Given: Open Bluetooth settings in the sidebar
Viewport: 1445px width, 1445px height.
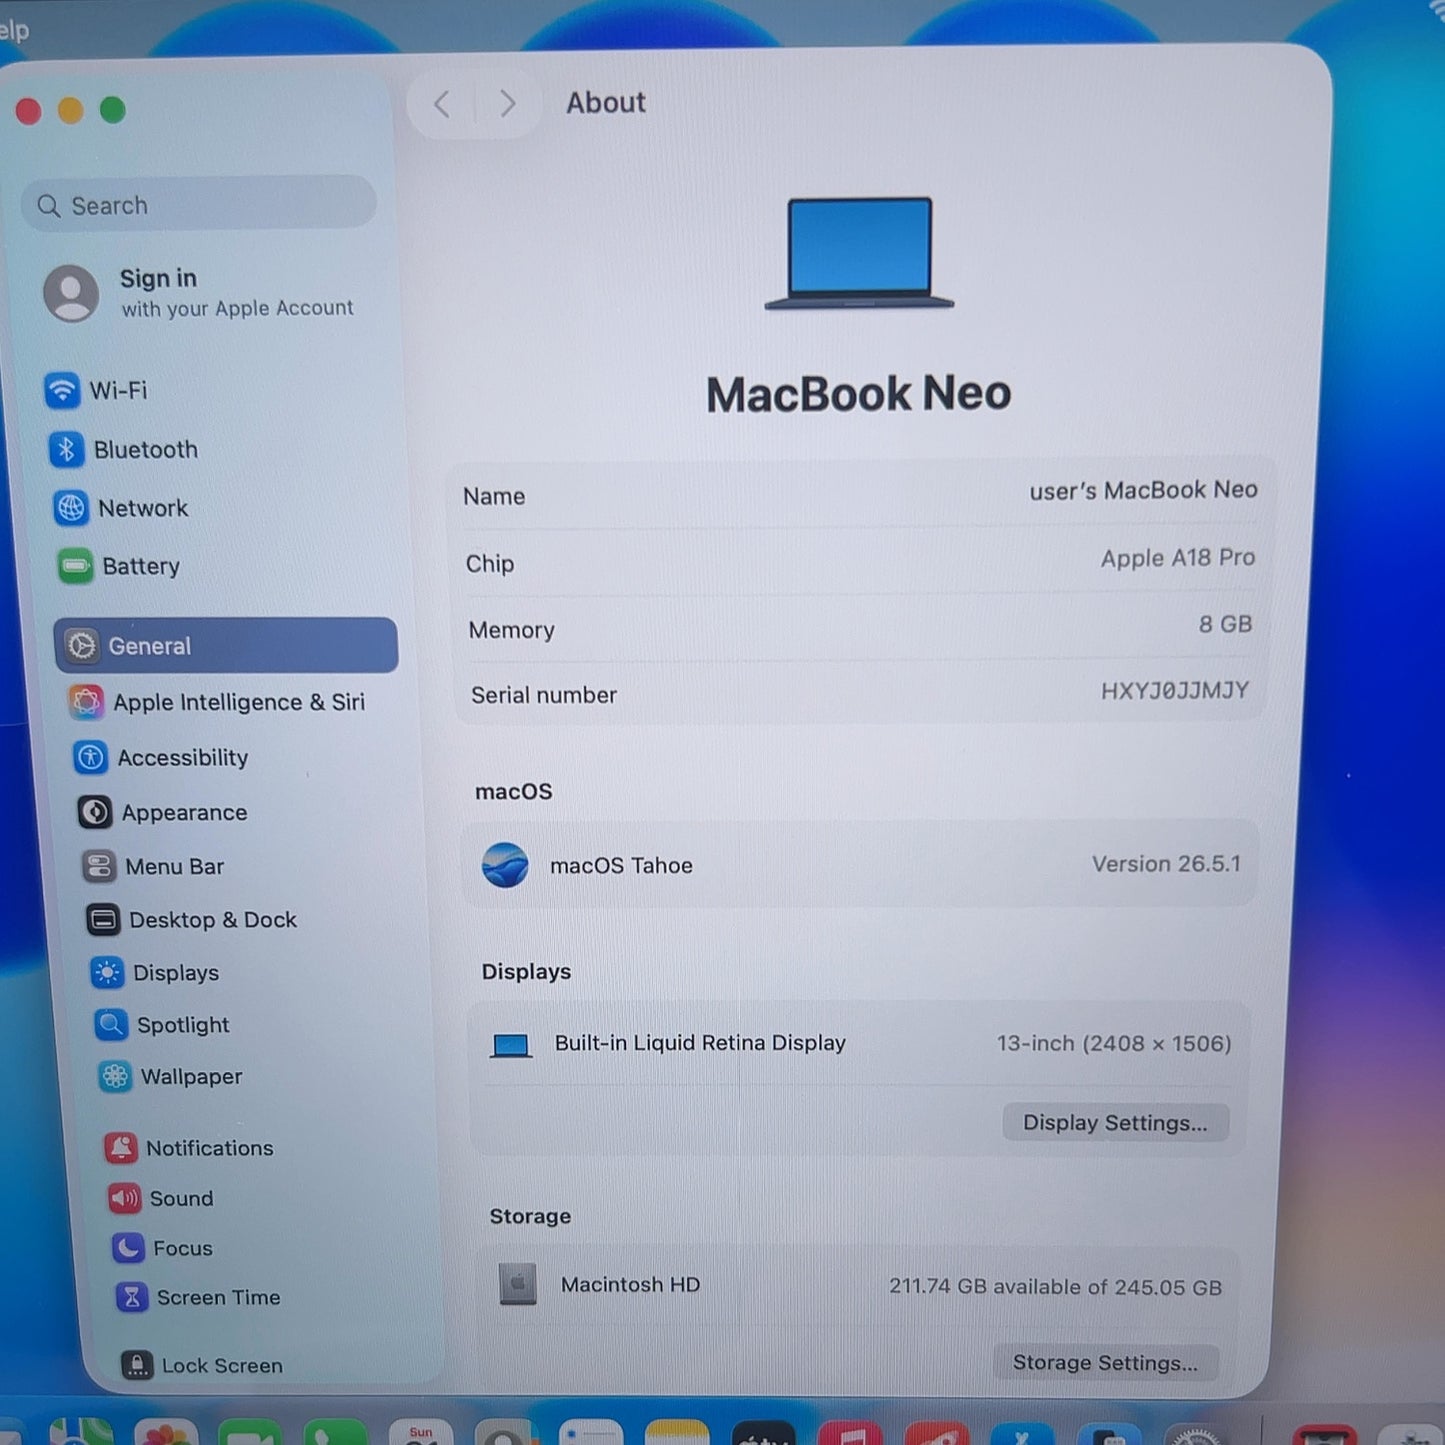Looking at the screenshot, I should pyautogui.click(x=123, y=450).
